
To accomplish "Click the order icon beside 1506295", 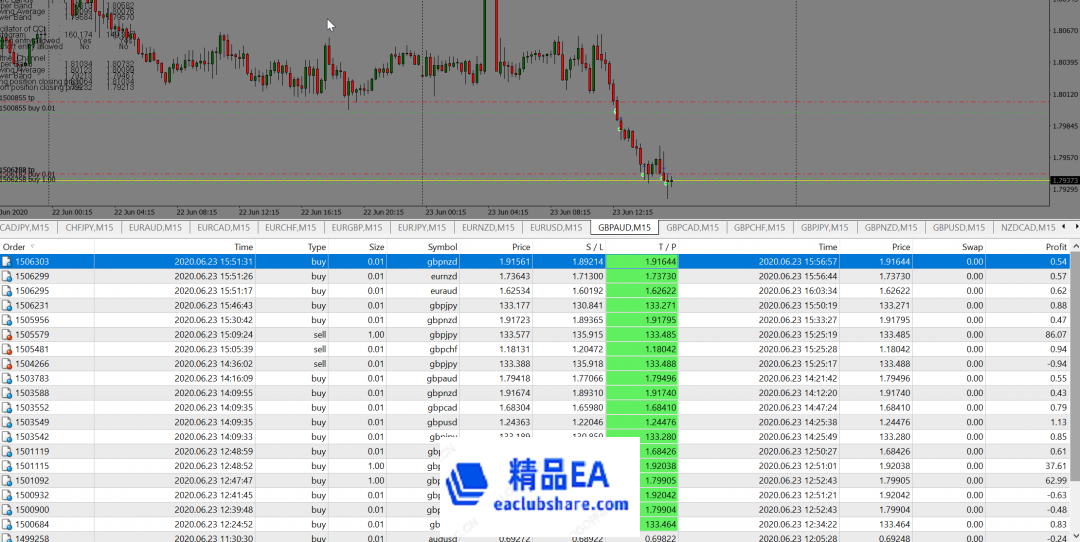I will (7, 291).
